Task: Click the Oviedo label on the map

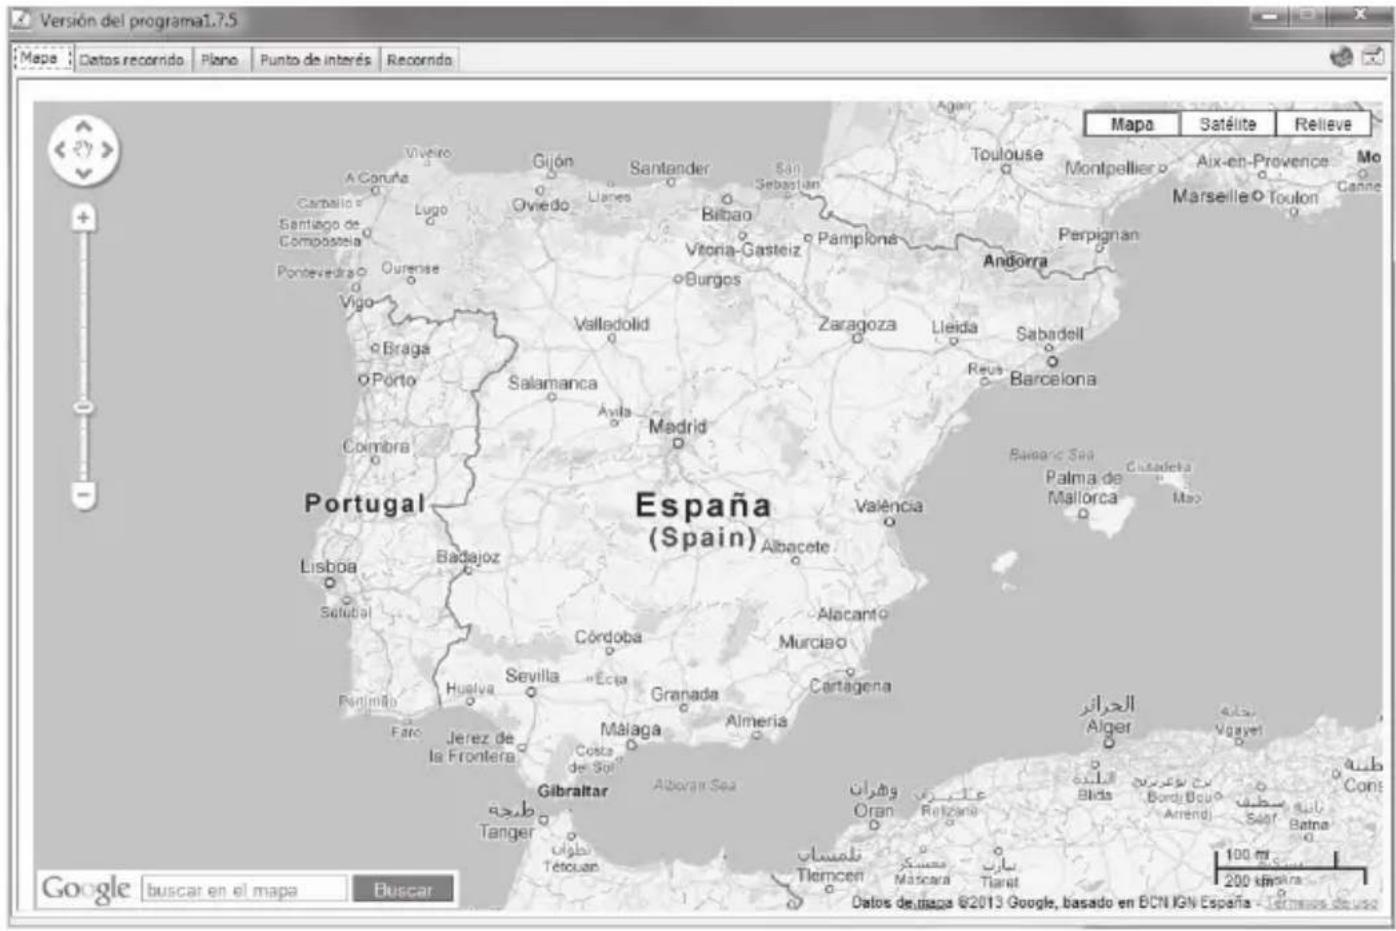Action: pyautogui.click(x=540, y=204)
